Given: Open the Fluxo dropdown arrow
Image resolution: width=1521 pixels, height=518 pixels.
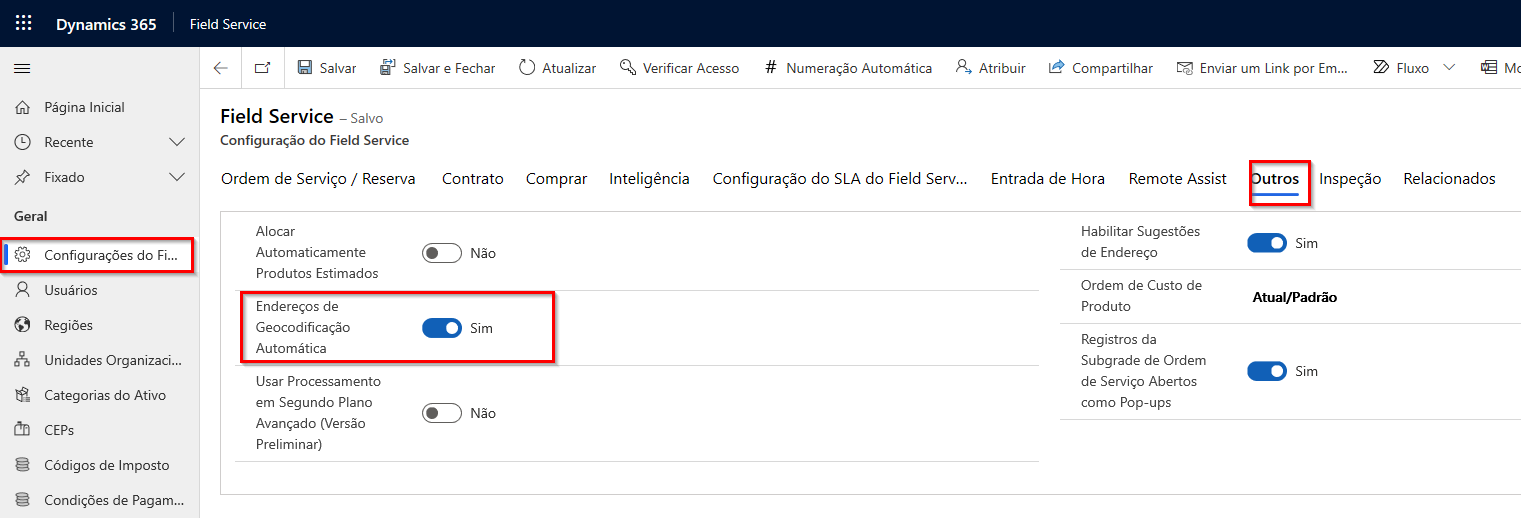Looking at the screenshot, I should tap(1448, 68).
